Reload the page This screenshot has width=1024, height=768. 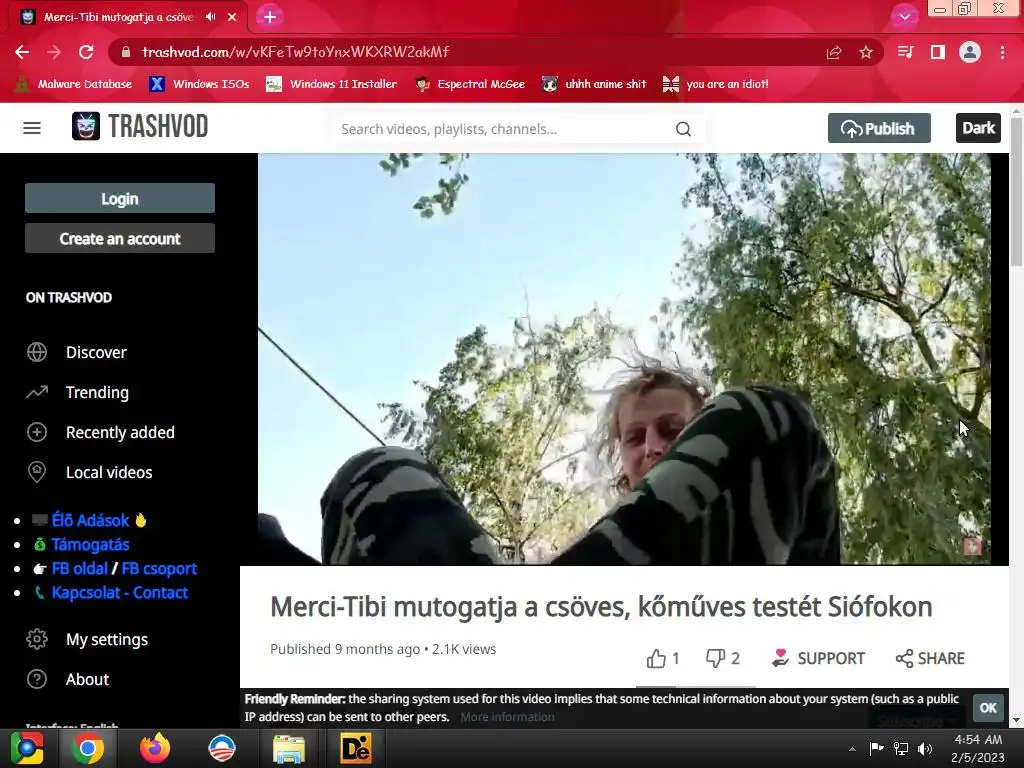[x=86, y=52]
